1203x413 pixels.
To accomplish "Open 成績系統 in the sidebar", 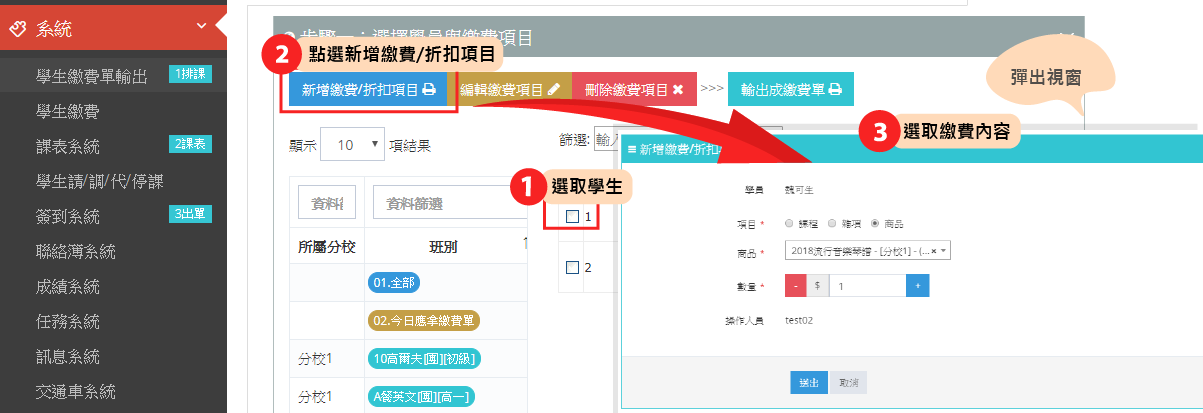I will click(x=67, y=286).
